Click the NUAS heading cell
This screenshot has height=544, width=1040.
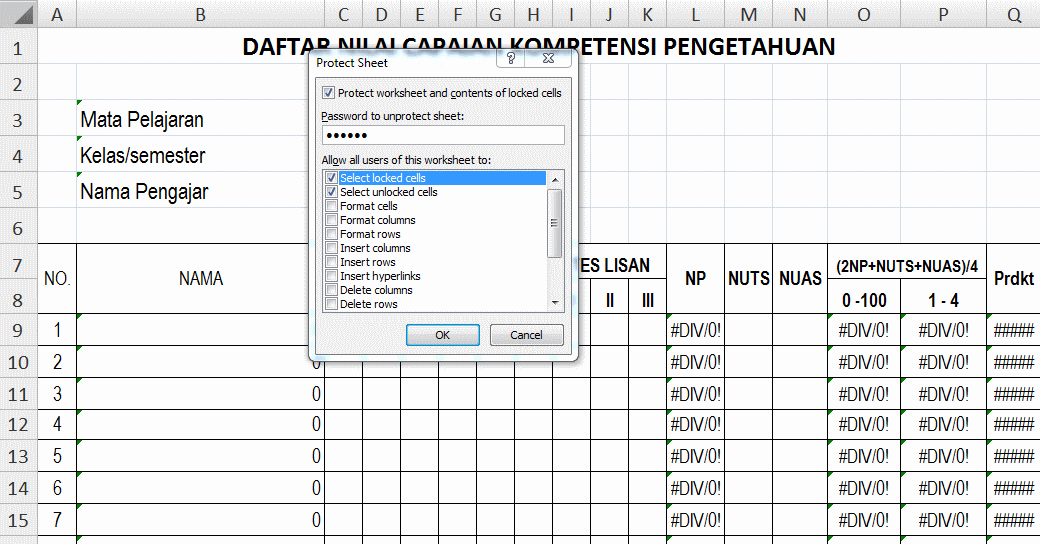(x=800, y=279)
